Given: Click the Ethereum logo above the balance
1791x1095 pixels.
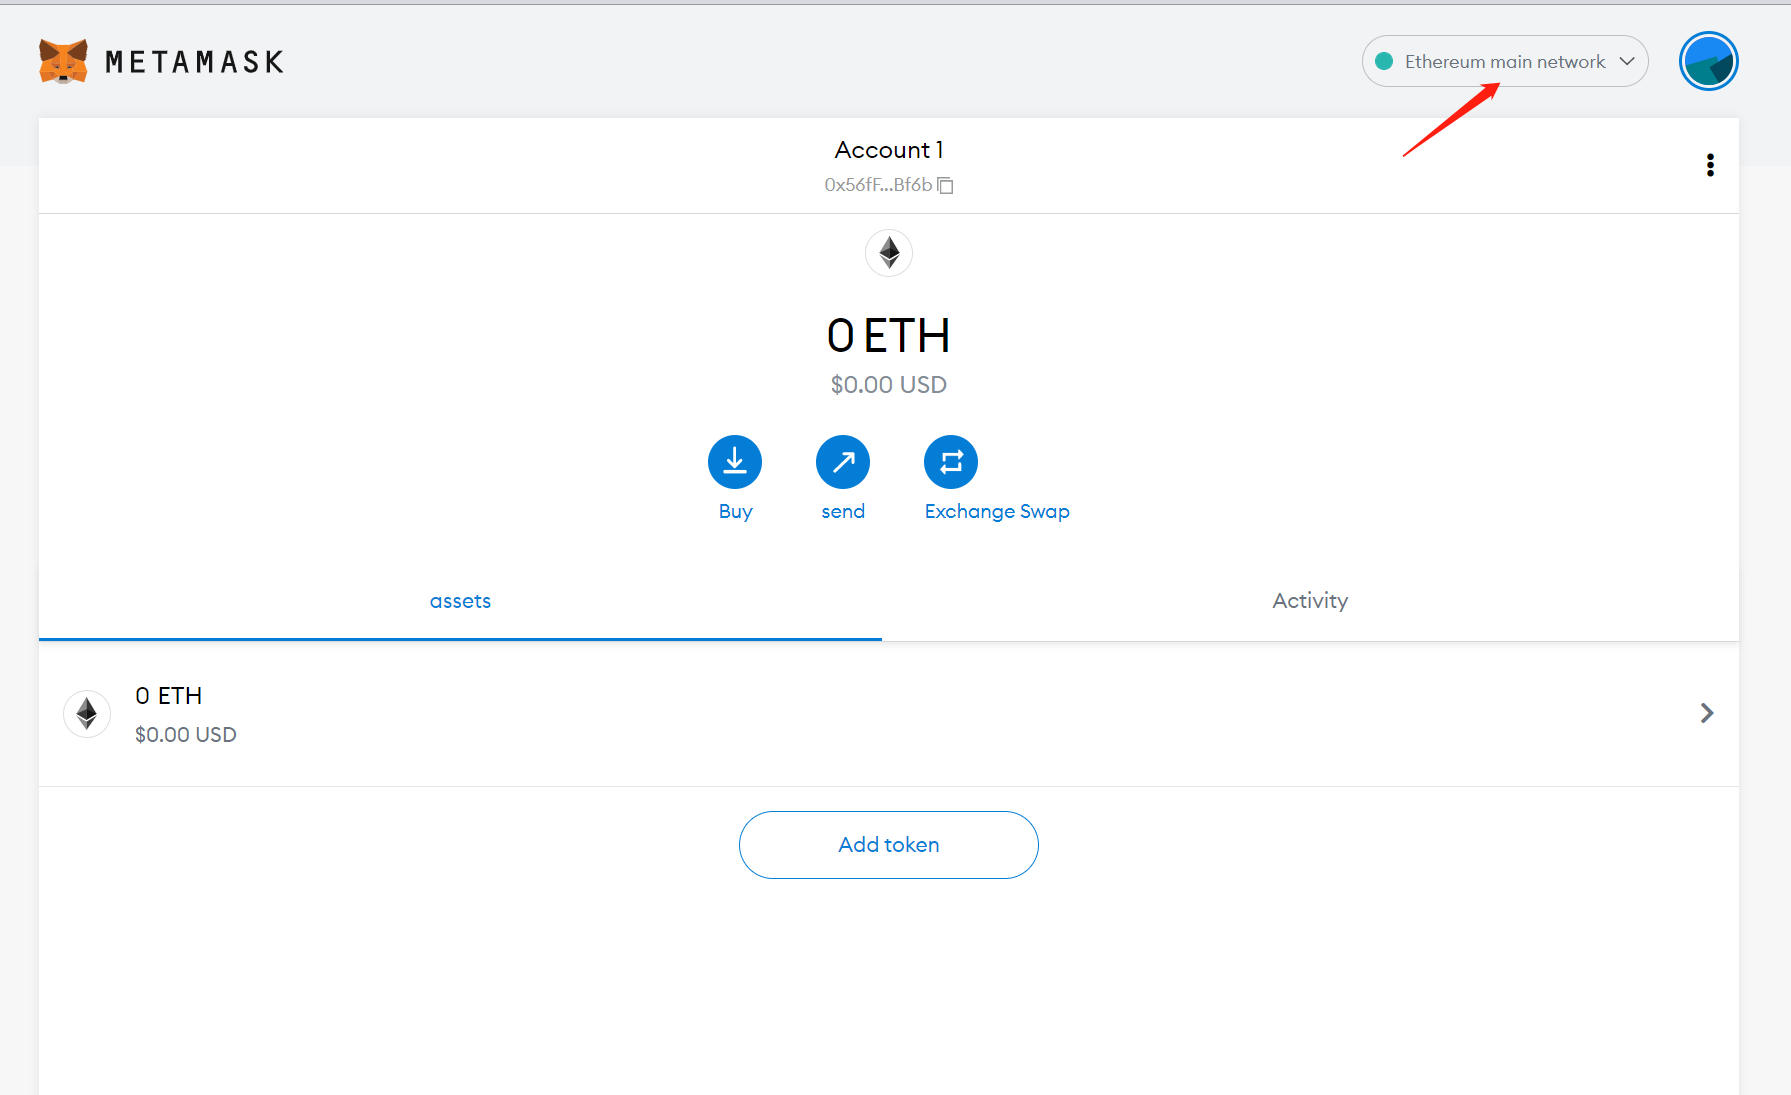Looking at the screenshot, I should click(x=889, y=253).
